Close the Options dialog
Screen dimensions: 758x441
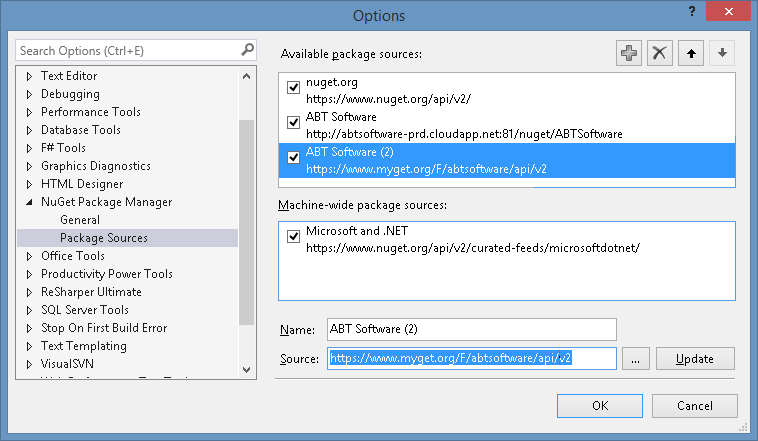pos(729,11)
